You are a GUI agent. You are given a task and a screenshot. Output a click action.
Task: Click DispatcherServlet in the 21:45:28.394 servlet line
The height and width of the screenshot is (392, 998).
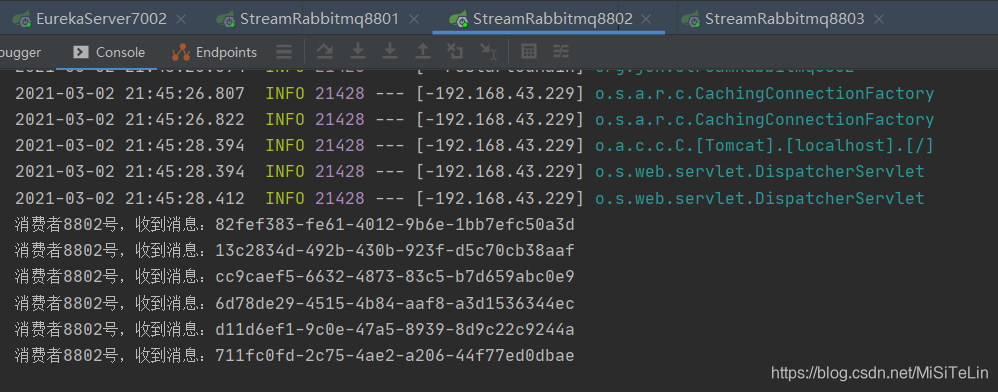pos(839,172)
